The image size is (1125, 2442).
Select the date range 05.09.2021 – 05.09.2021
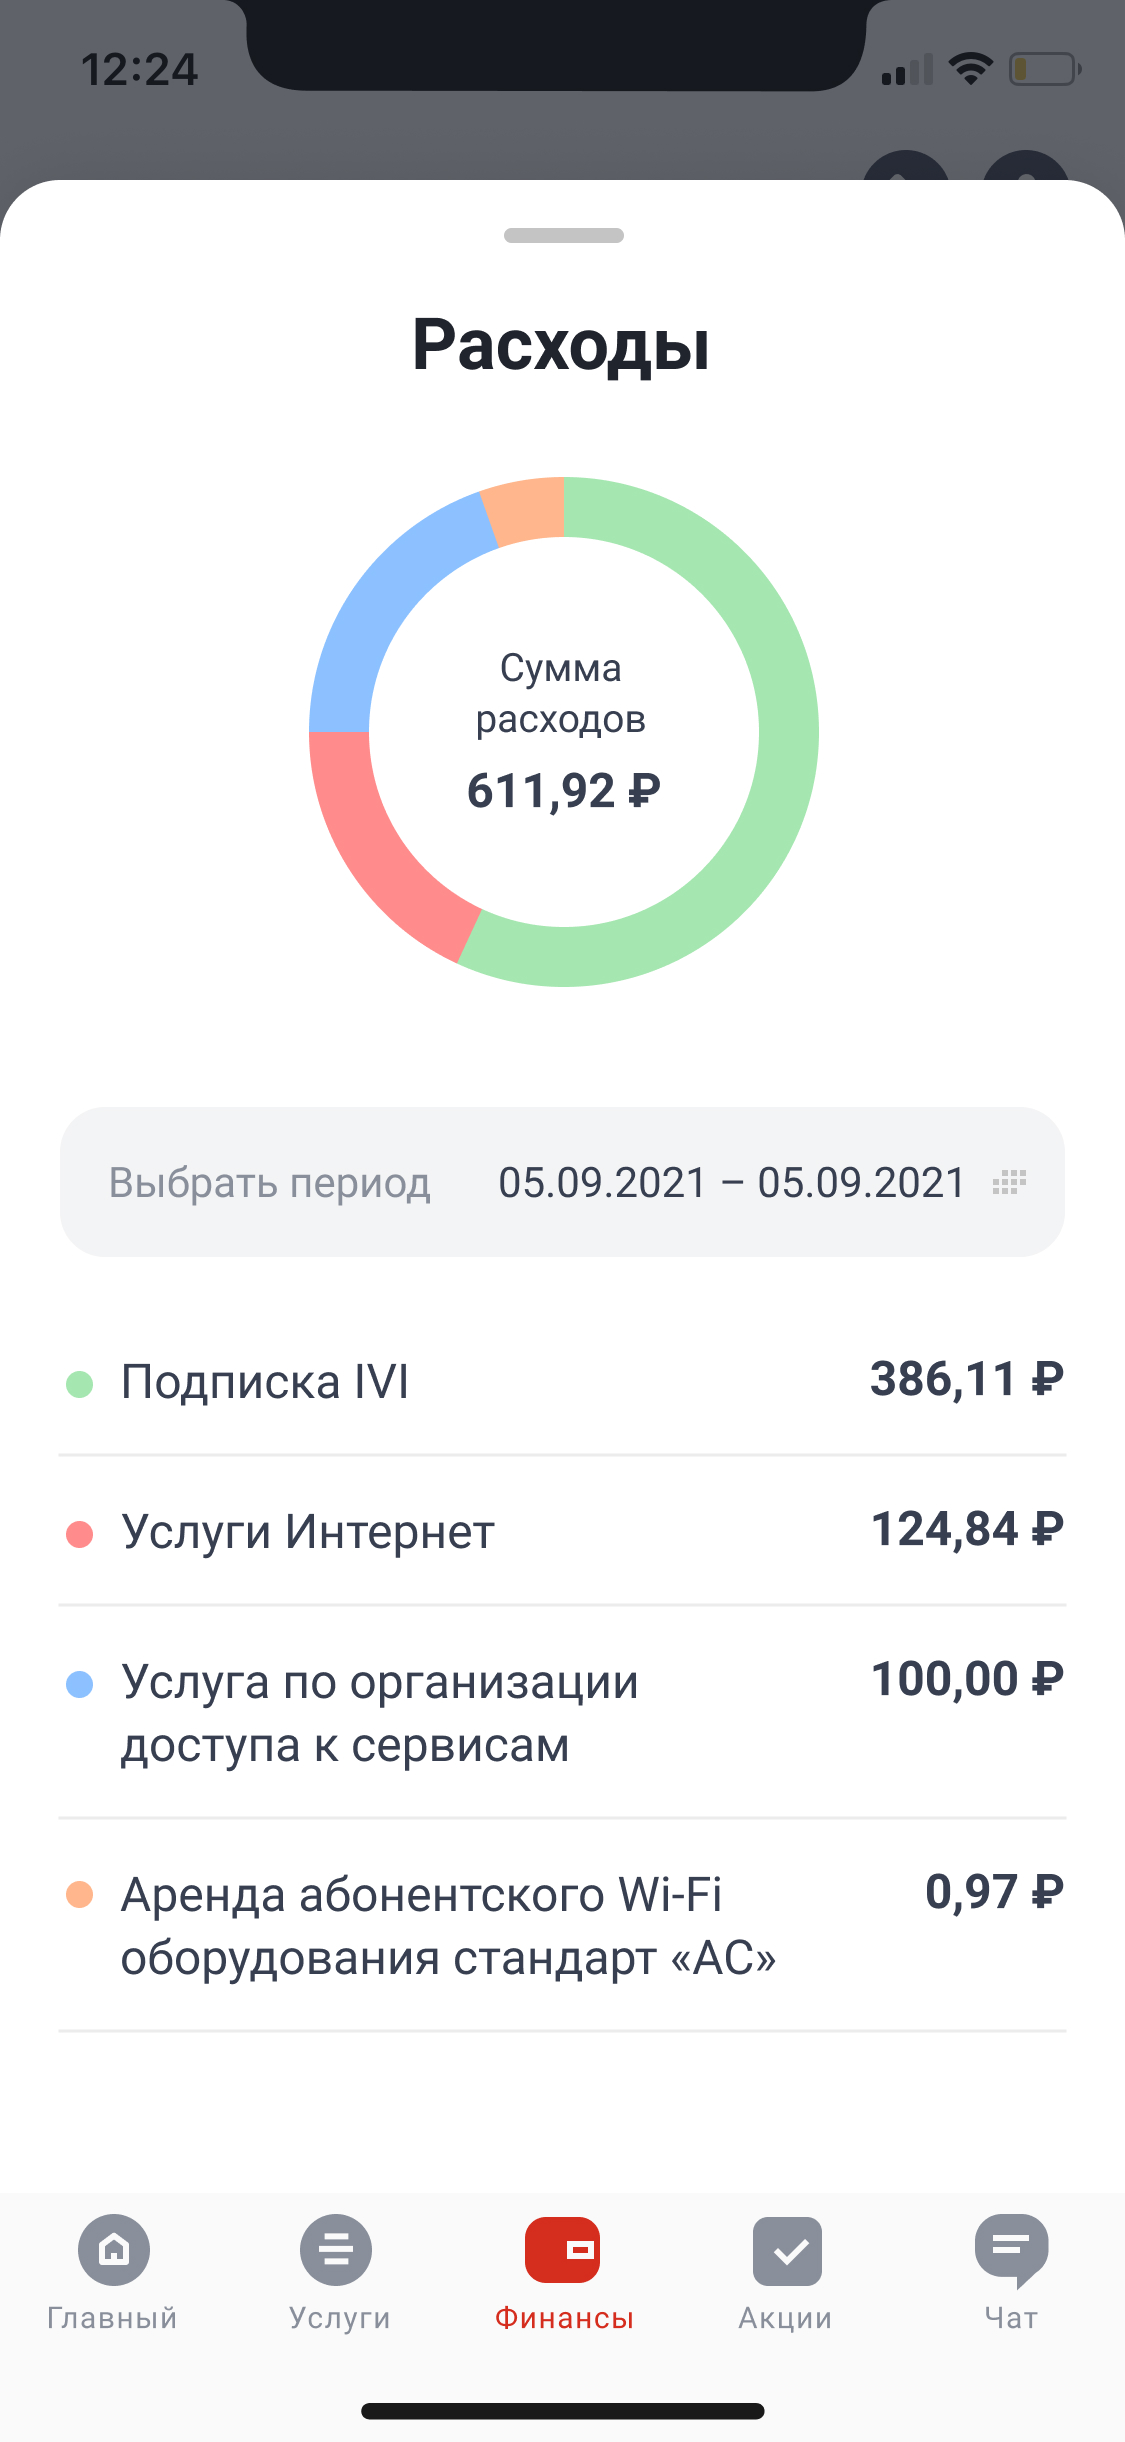(x=731, y=1183)
